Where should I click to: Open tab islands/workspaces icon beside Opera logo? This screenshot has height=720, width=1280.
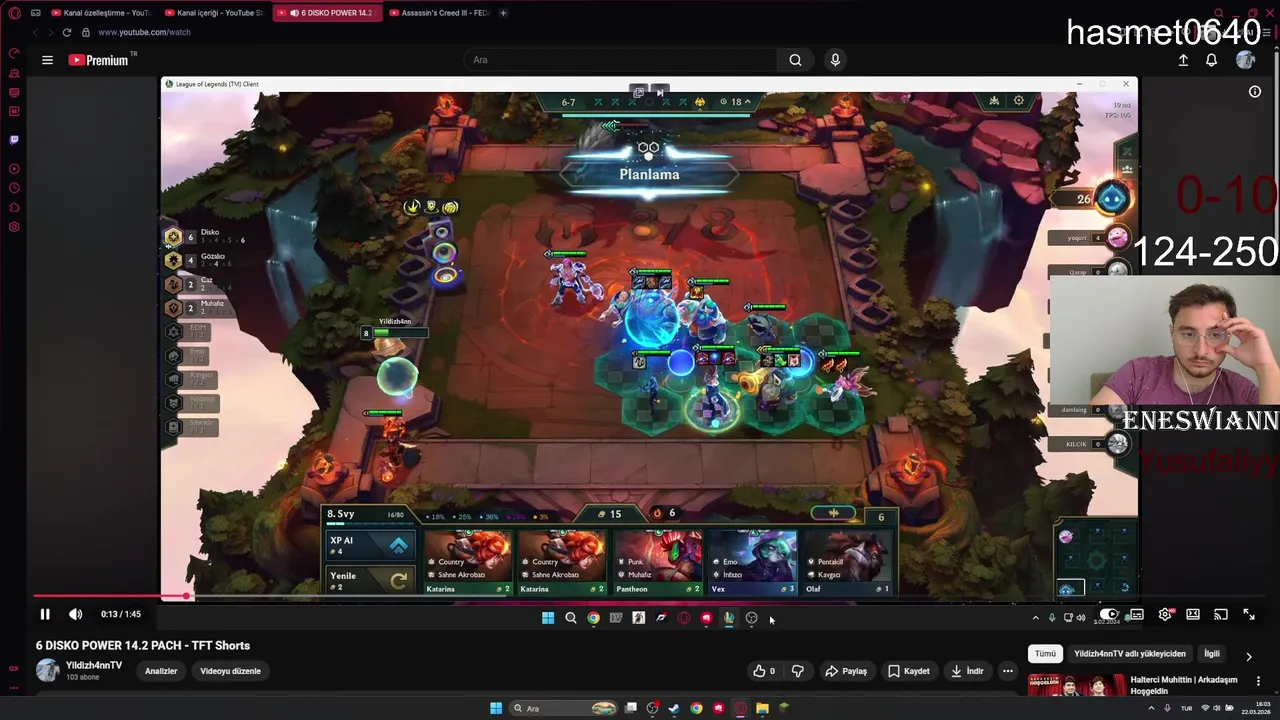pos(35,13)
